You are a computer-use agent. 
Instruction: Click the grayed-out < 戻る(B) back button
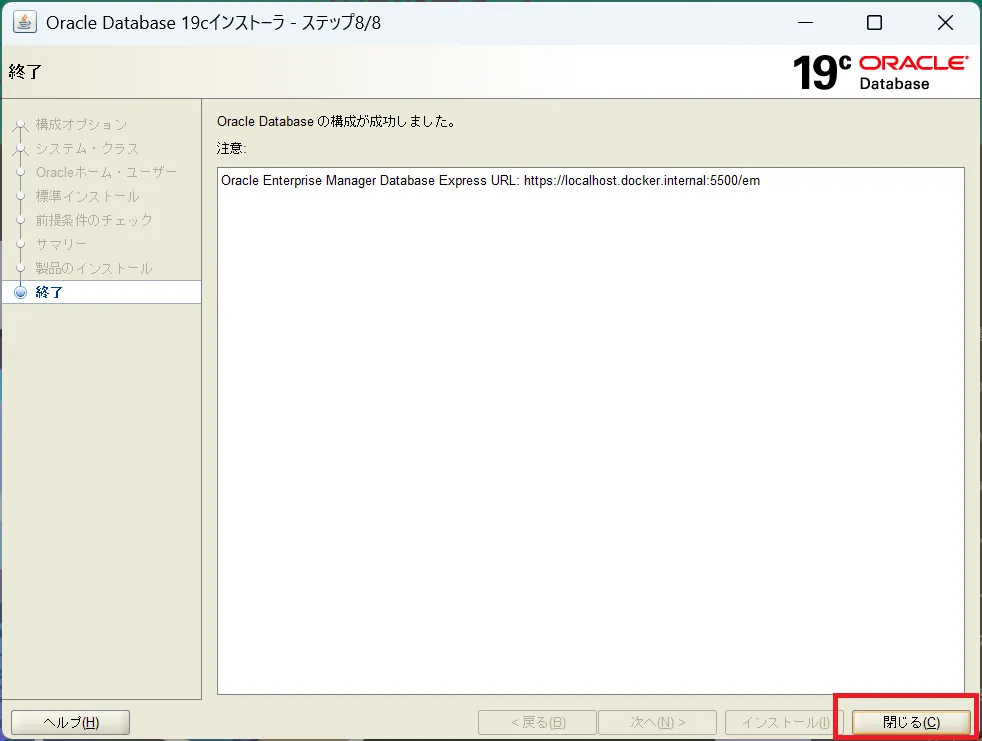pyautogui.click(x=537, y=722)
